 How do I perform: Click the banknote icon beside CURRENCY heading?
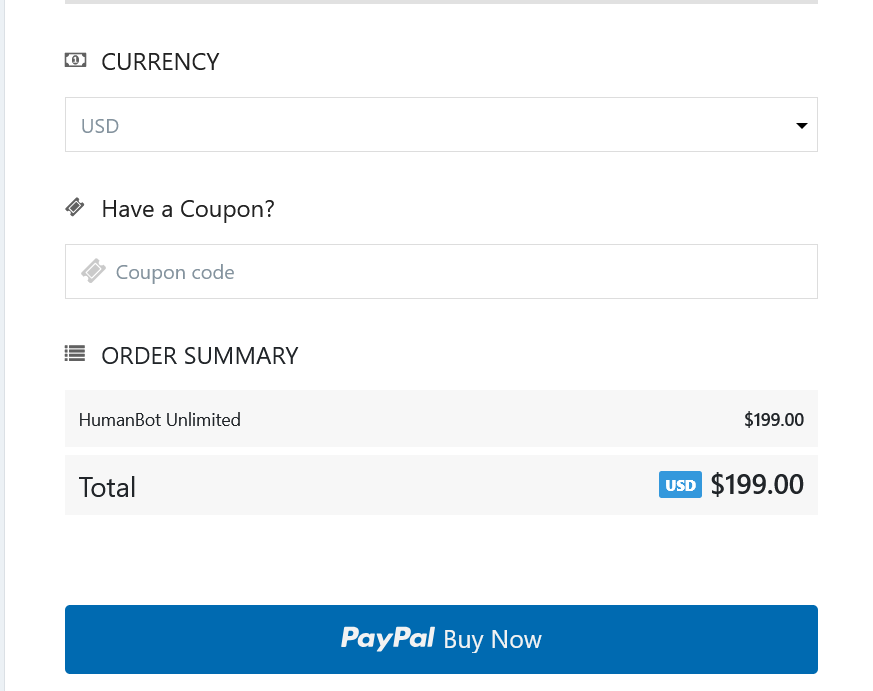point(75,61)
